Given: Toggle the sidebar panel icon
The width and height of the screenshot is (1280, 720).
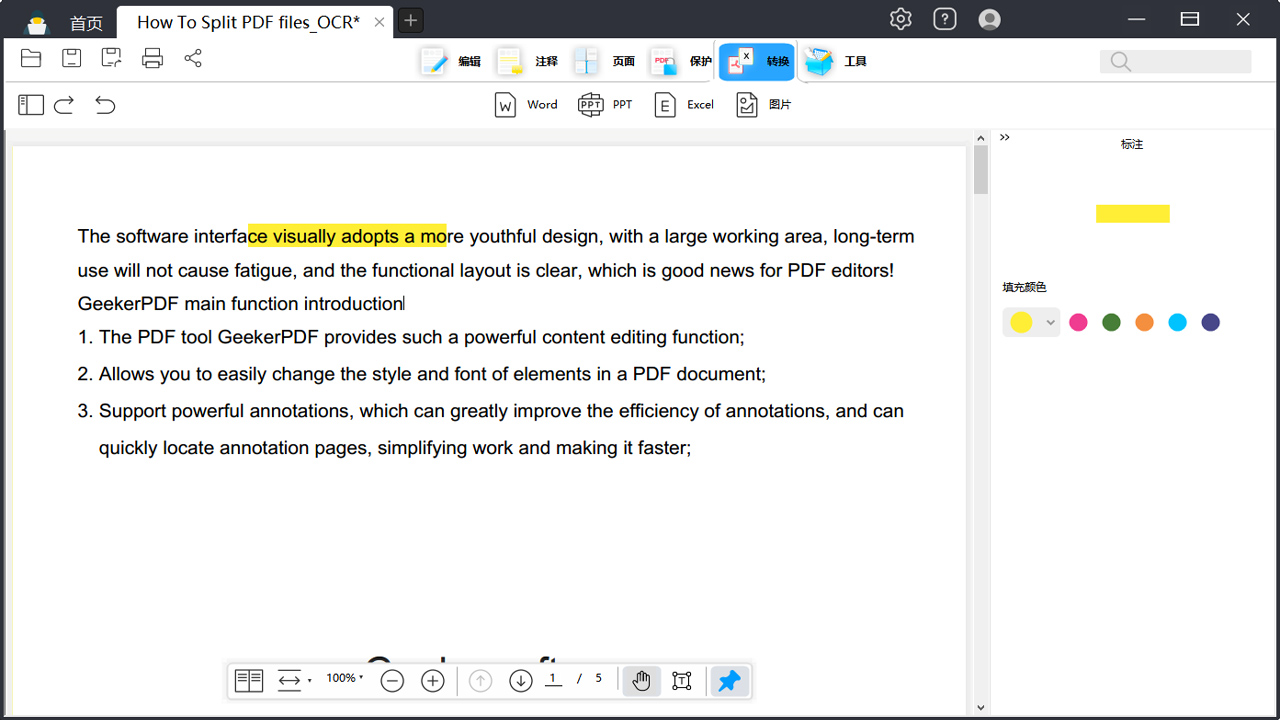Looking at the screenshot, I should pos(31,104).
